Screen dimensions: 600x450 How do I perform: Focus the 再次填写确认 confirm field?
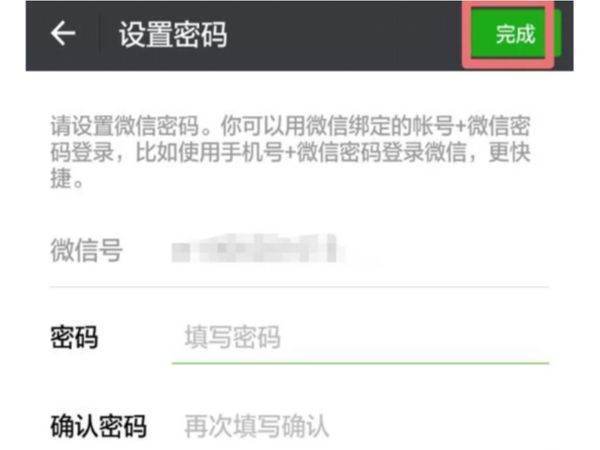point(360,426)
